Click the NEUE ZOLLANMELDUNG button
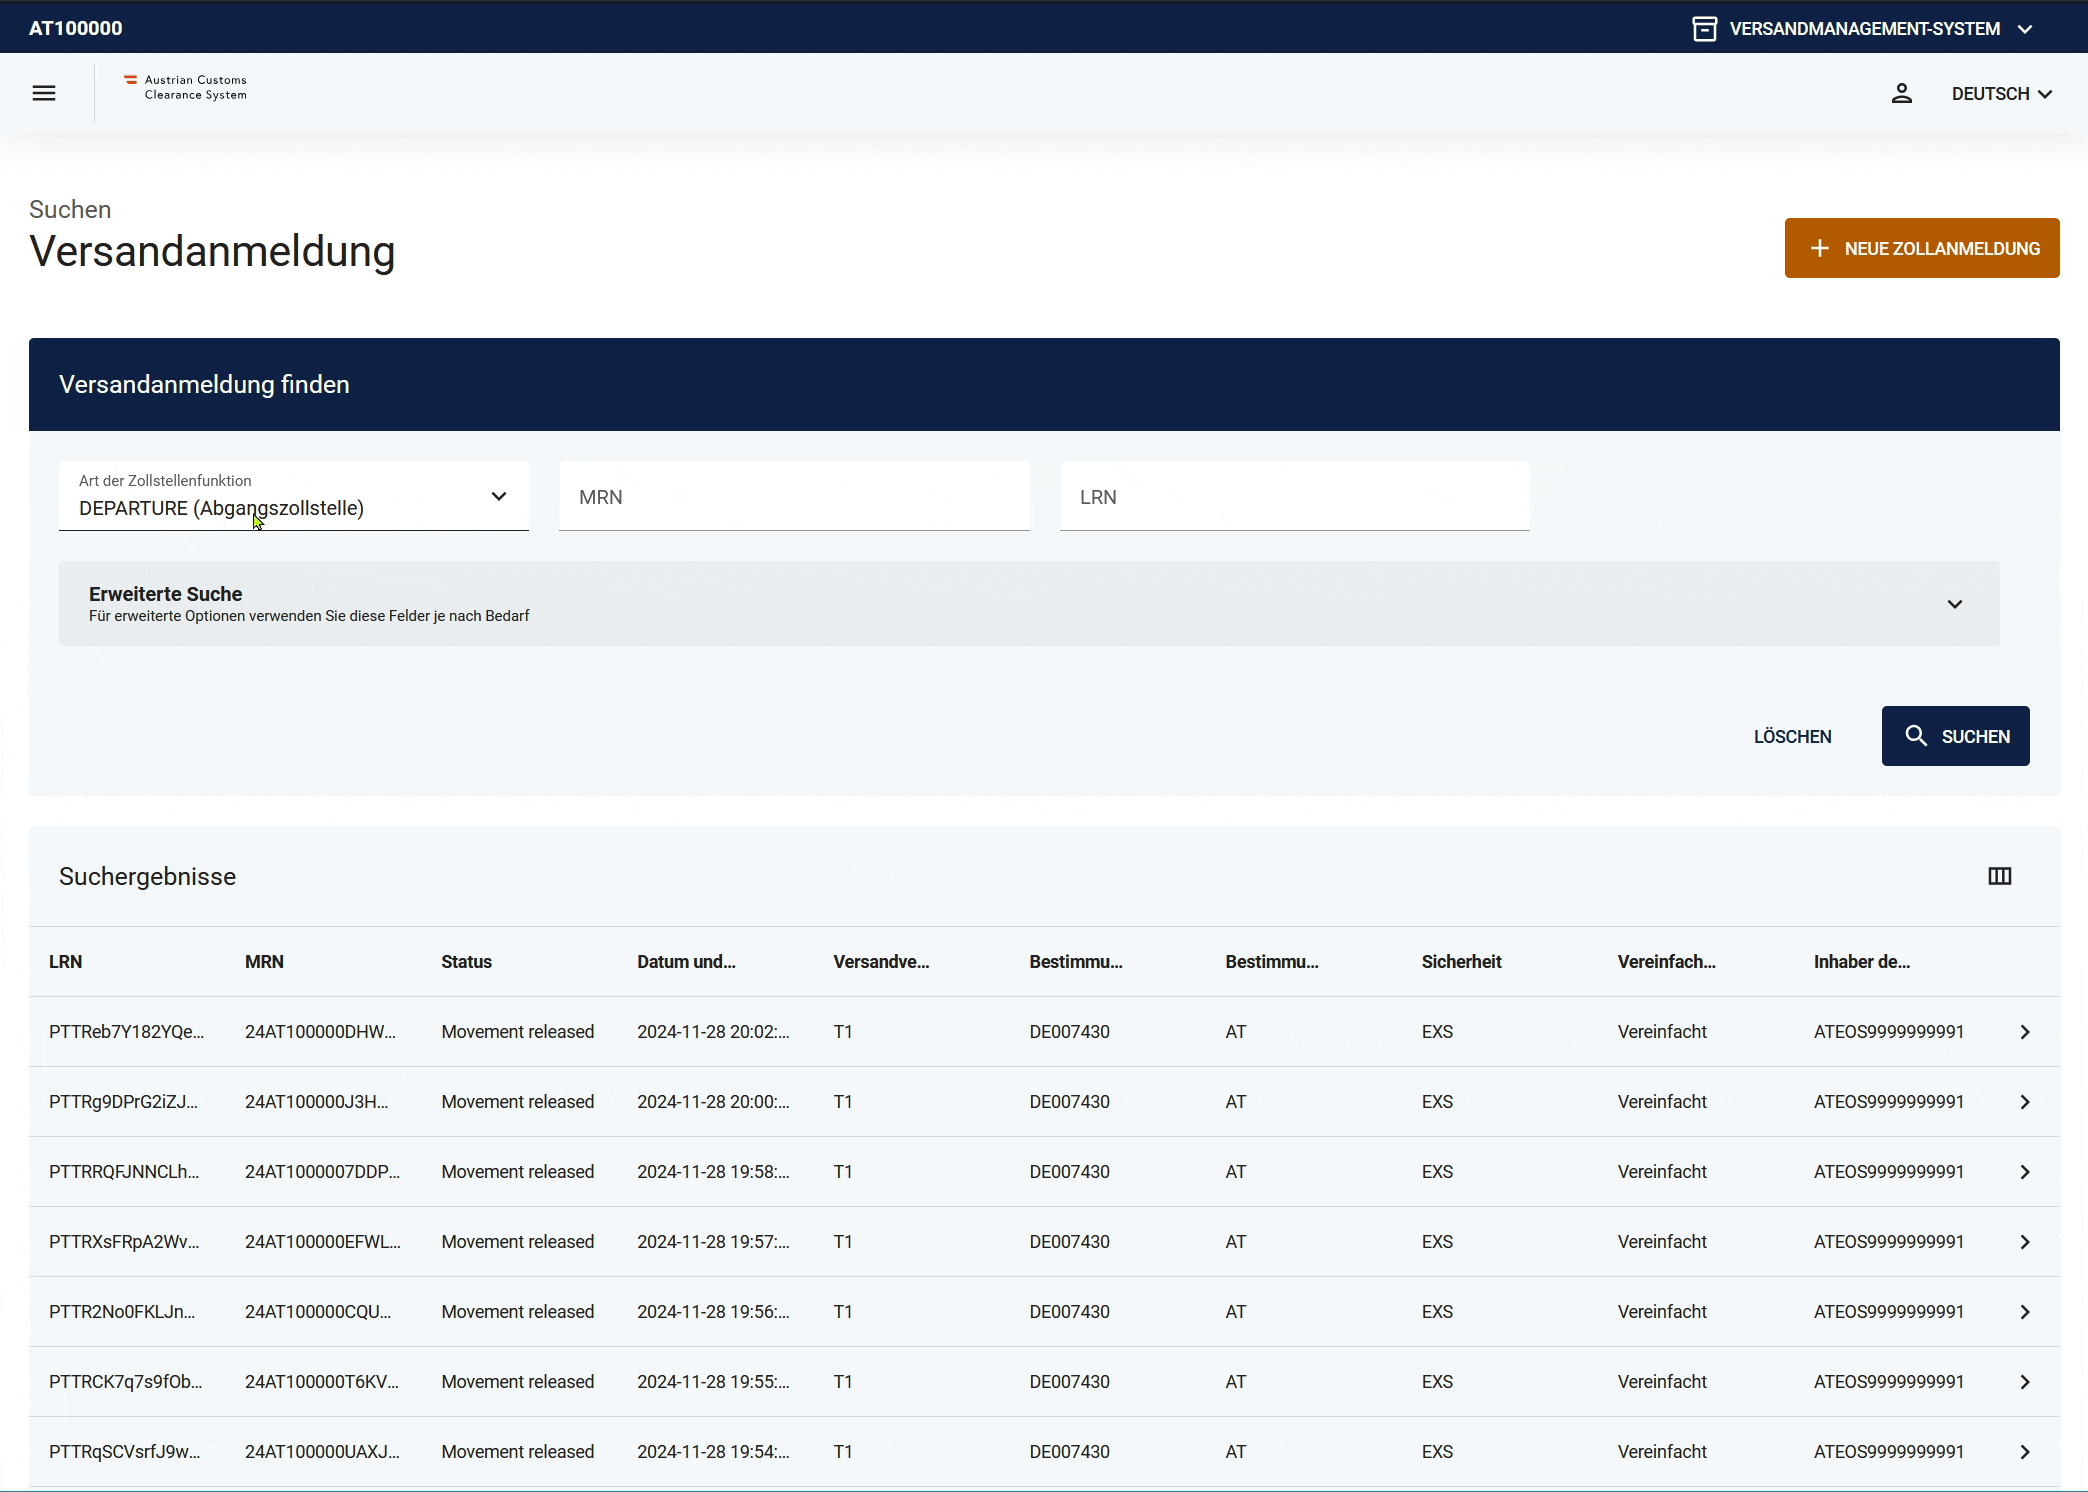This screenshot has height=1492, width=2088. 1921,248
